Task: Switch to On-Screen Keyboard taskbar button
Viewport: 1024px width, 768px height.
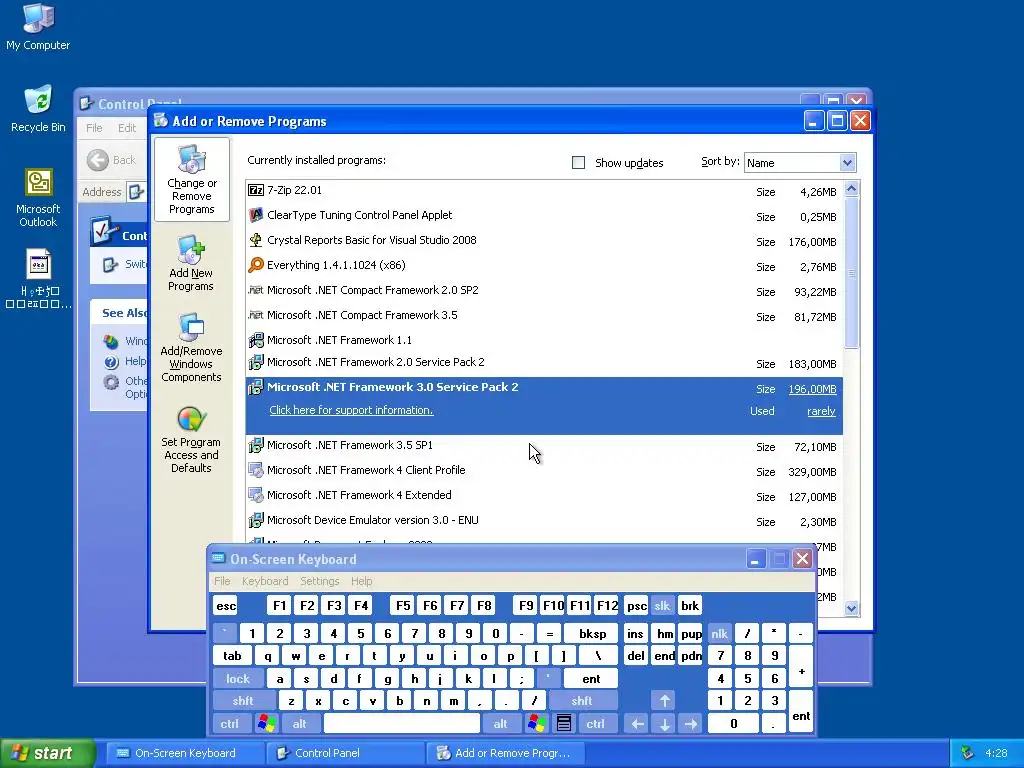Action: click(185, 753)
